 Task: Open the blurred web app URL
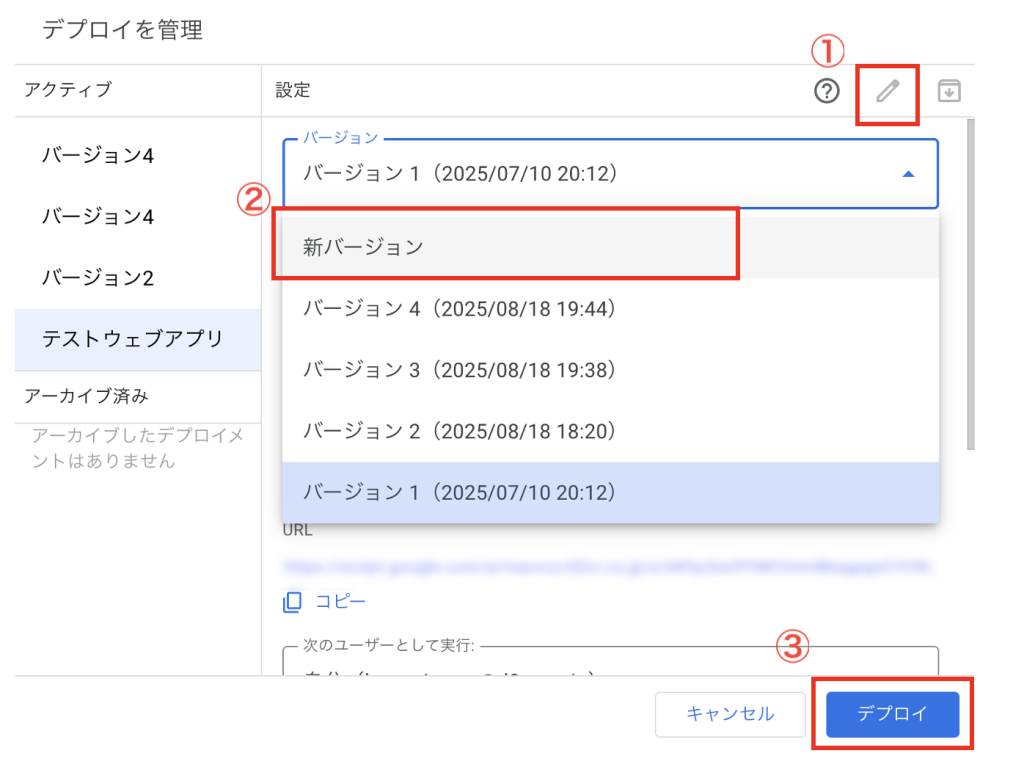(610, 566)
